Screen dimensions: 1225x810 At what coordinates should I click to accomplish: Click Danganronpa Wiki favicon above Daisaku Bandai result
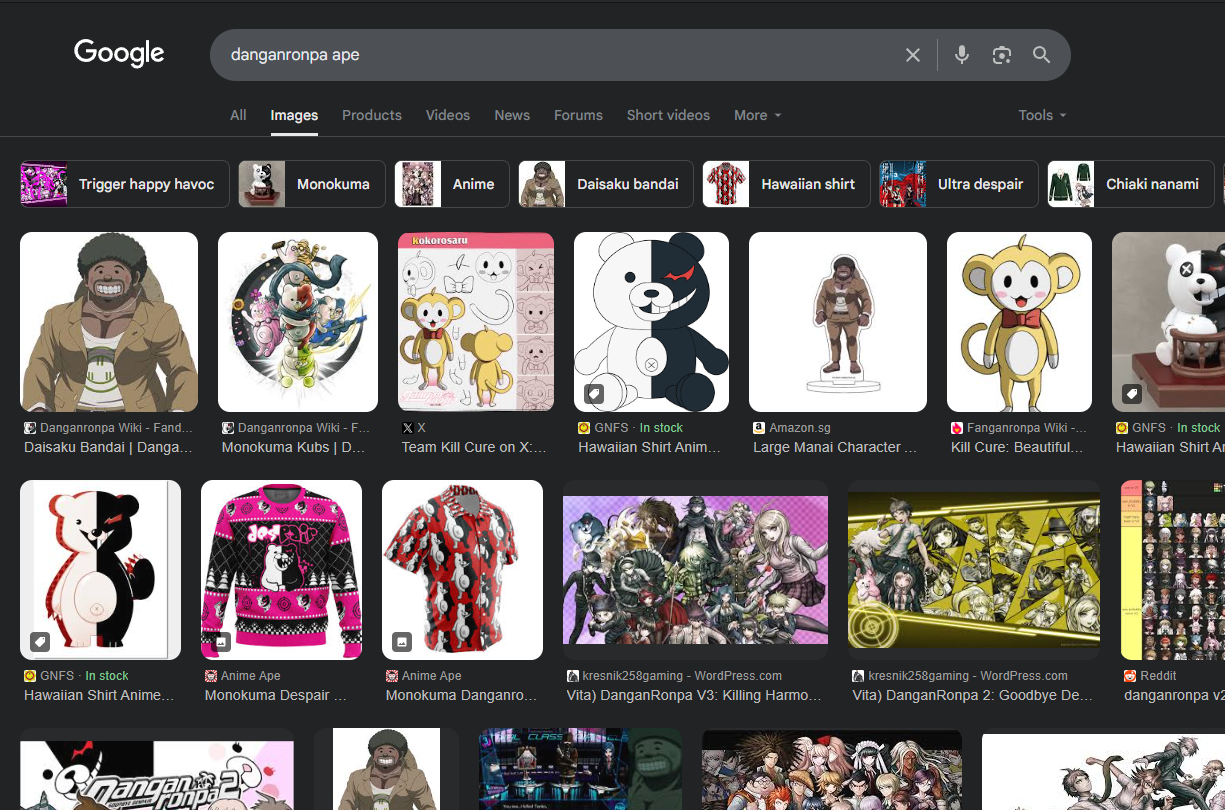tap(30, 427)
